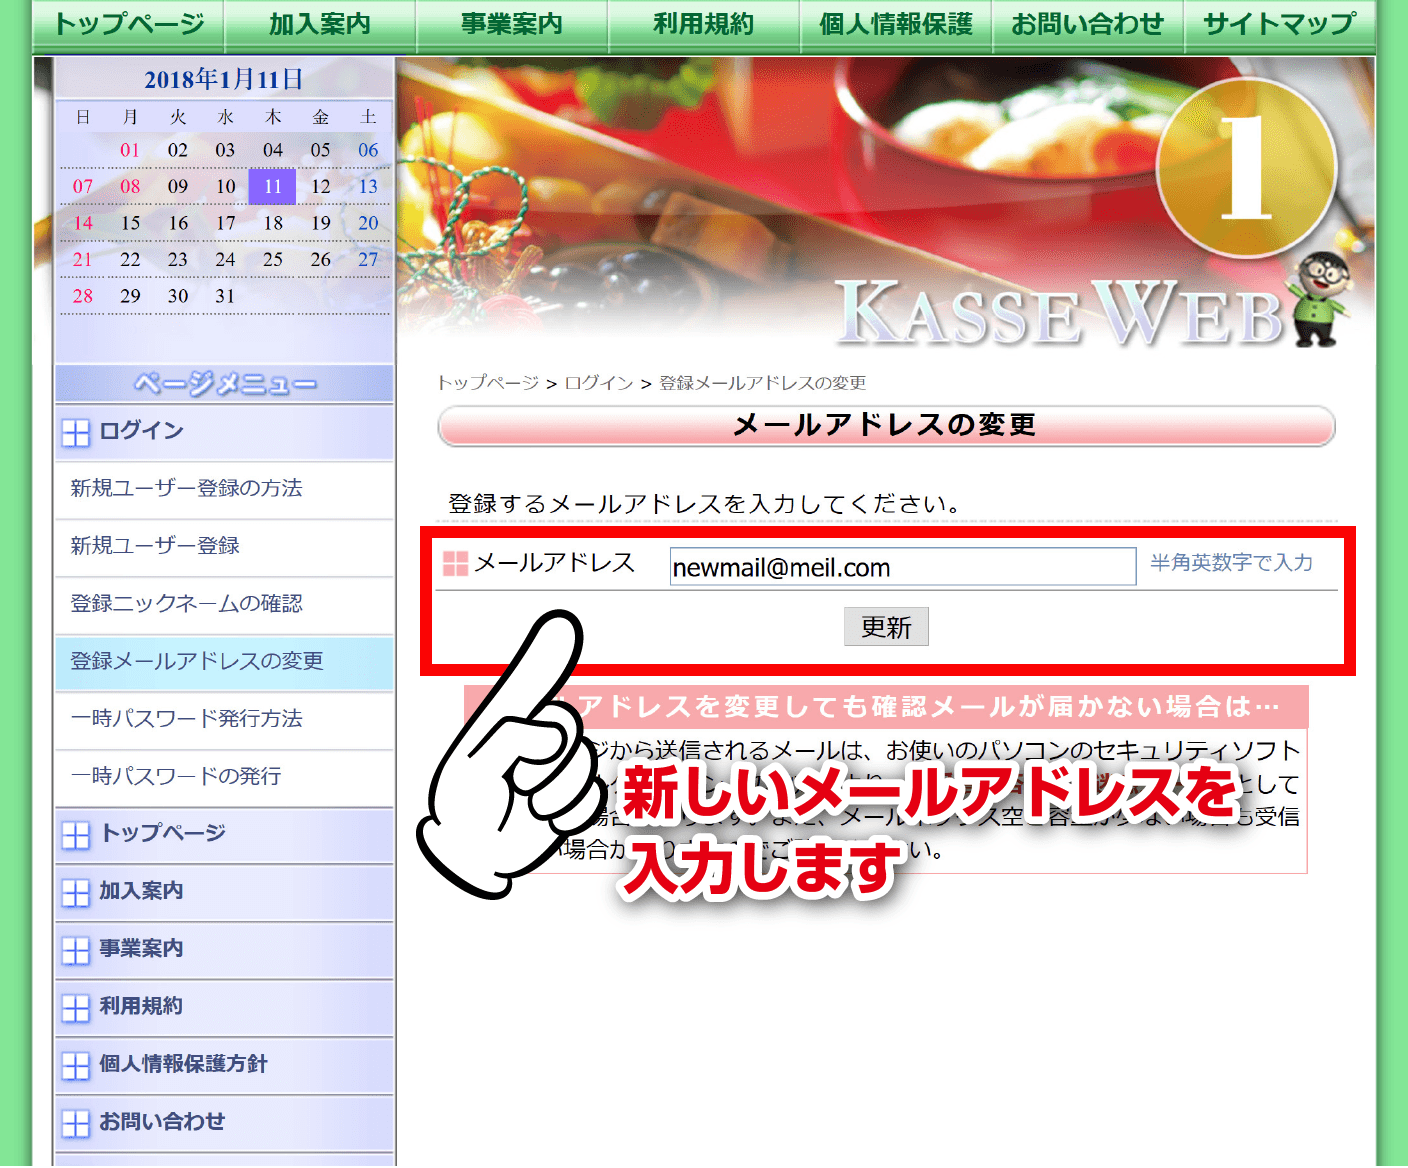Select date 01 in the calendar
The height and width of the screenshot is (1168, 1408).
point(130,150)
